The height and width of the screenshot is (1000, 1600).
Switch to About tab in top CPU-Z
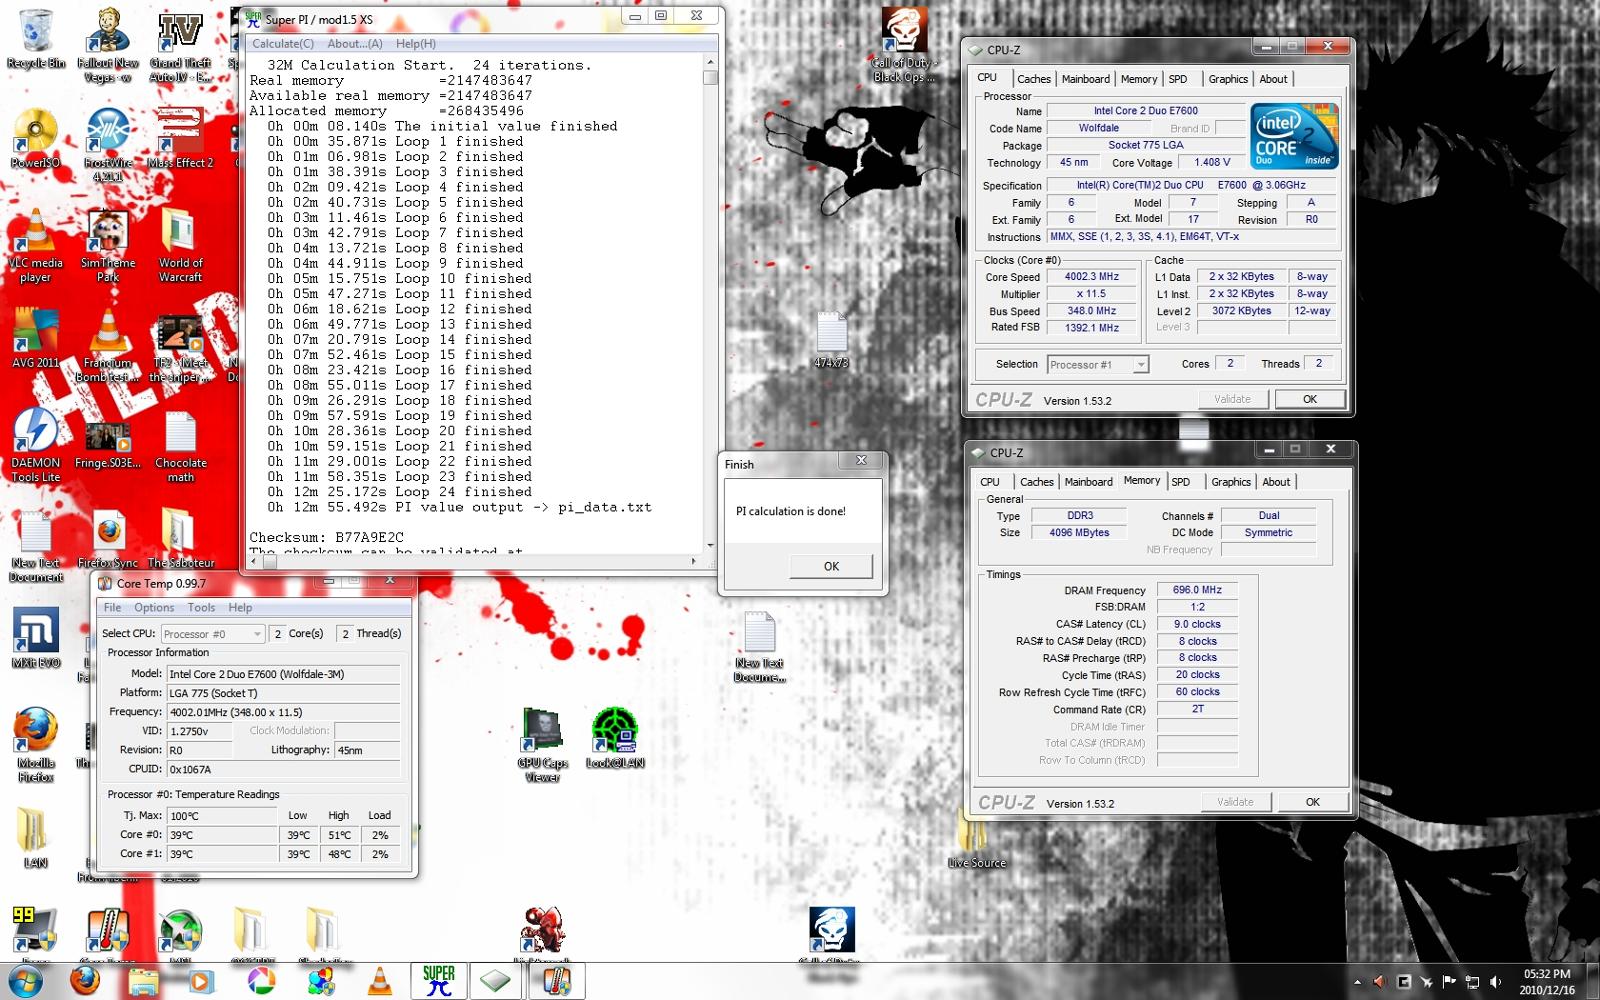point(1273,79)
